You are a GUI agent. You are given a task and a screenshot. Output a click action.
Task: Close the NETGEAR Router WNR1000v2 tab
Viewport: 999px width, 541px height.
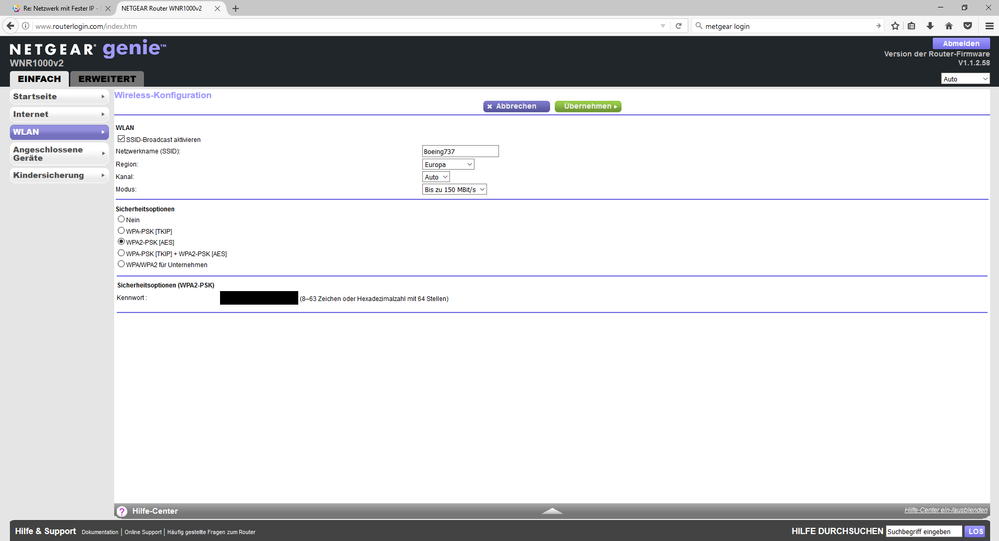click(x=217, y=8)
